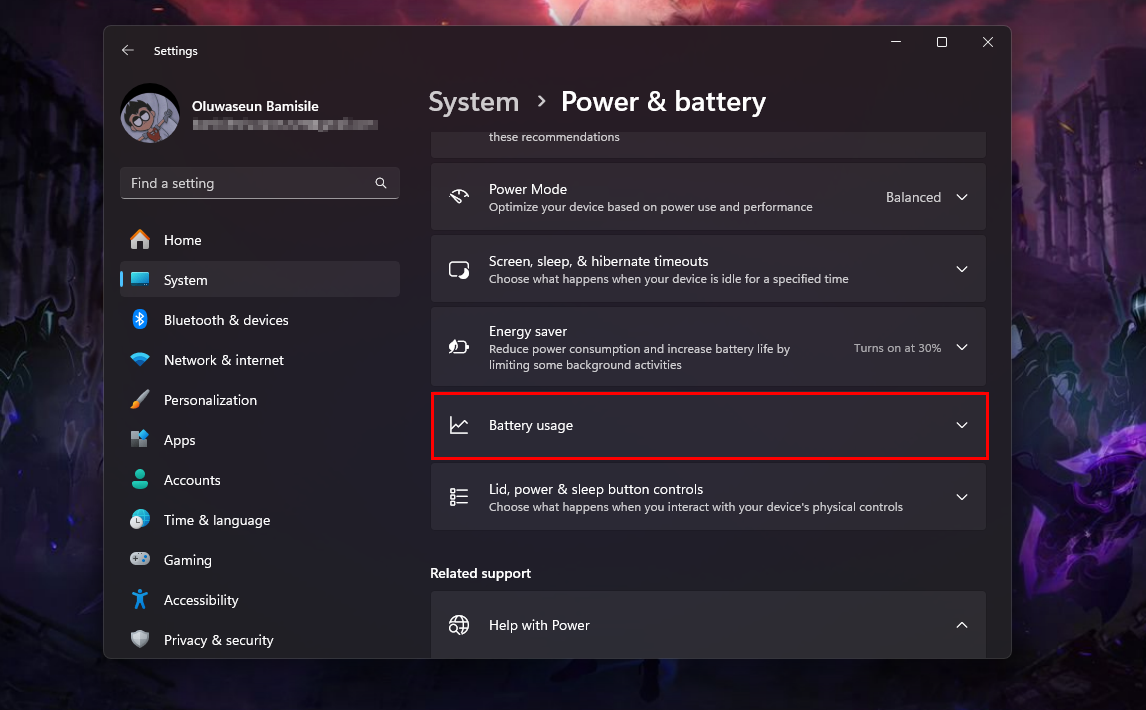Click the Find a setting search box

pos(259,183)
